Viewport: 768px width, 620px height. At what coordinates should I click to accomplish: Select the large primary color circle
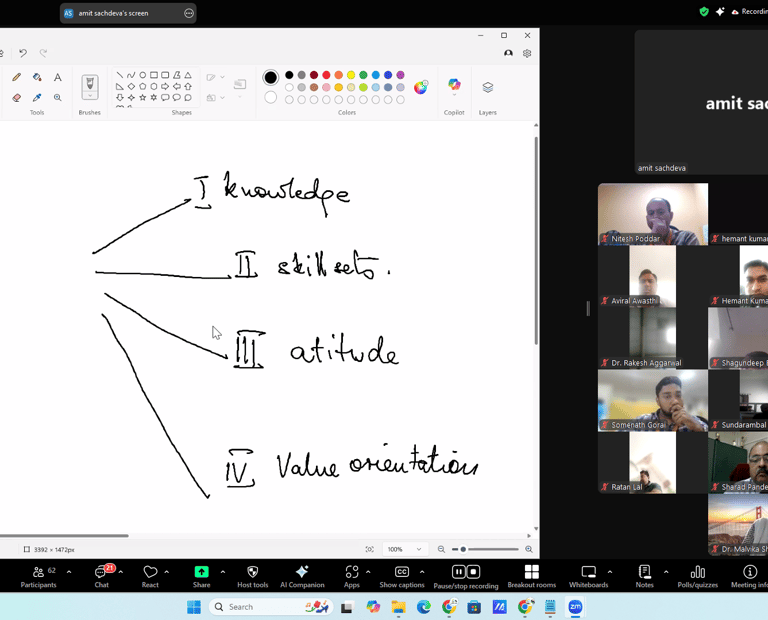coord(270,77)
